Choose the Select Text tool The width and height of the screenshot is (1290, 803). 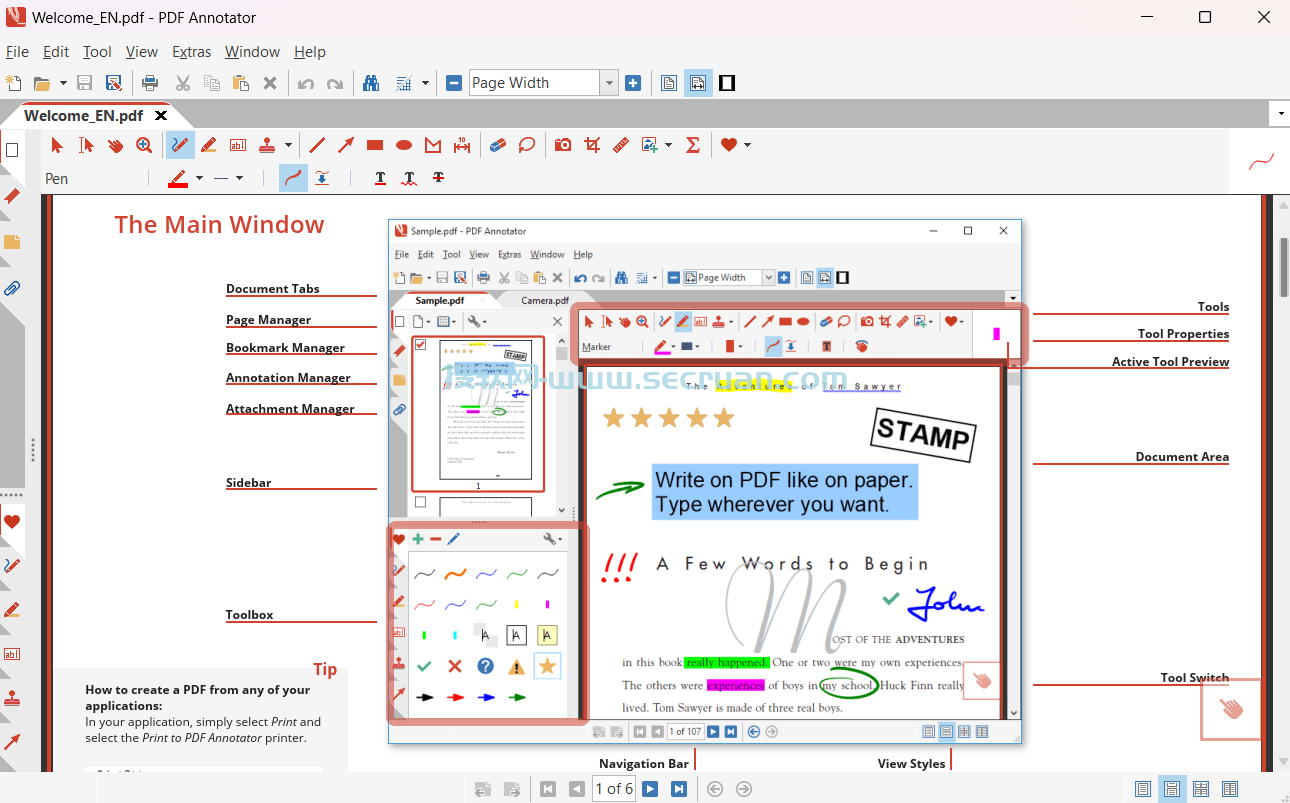point(86,145)
